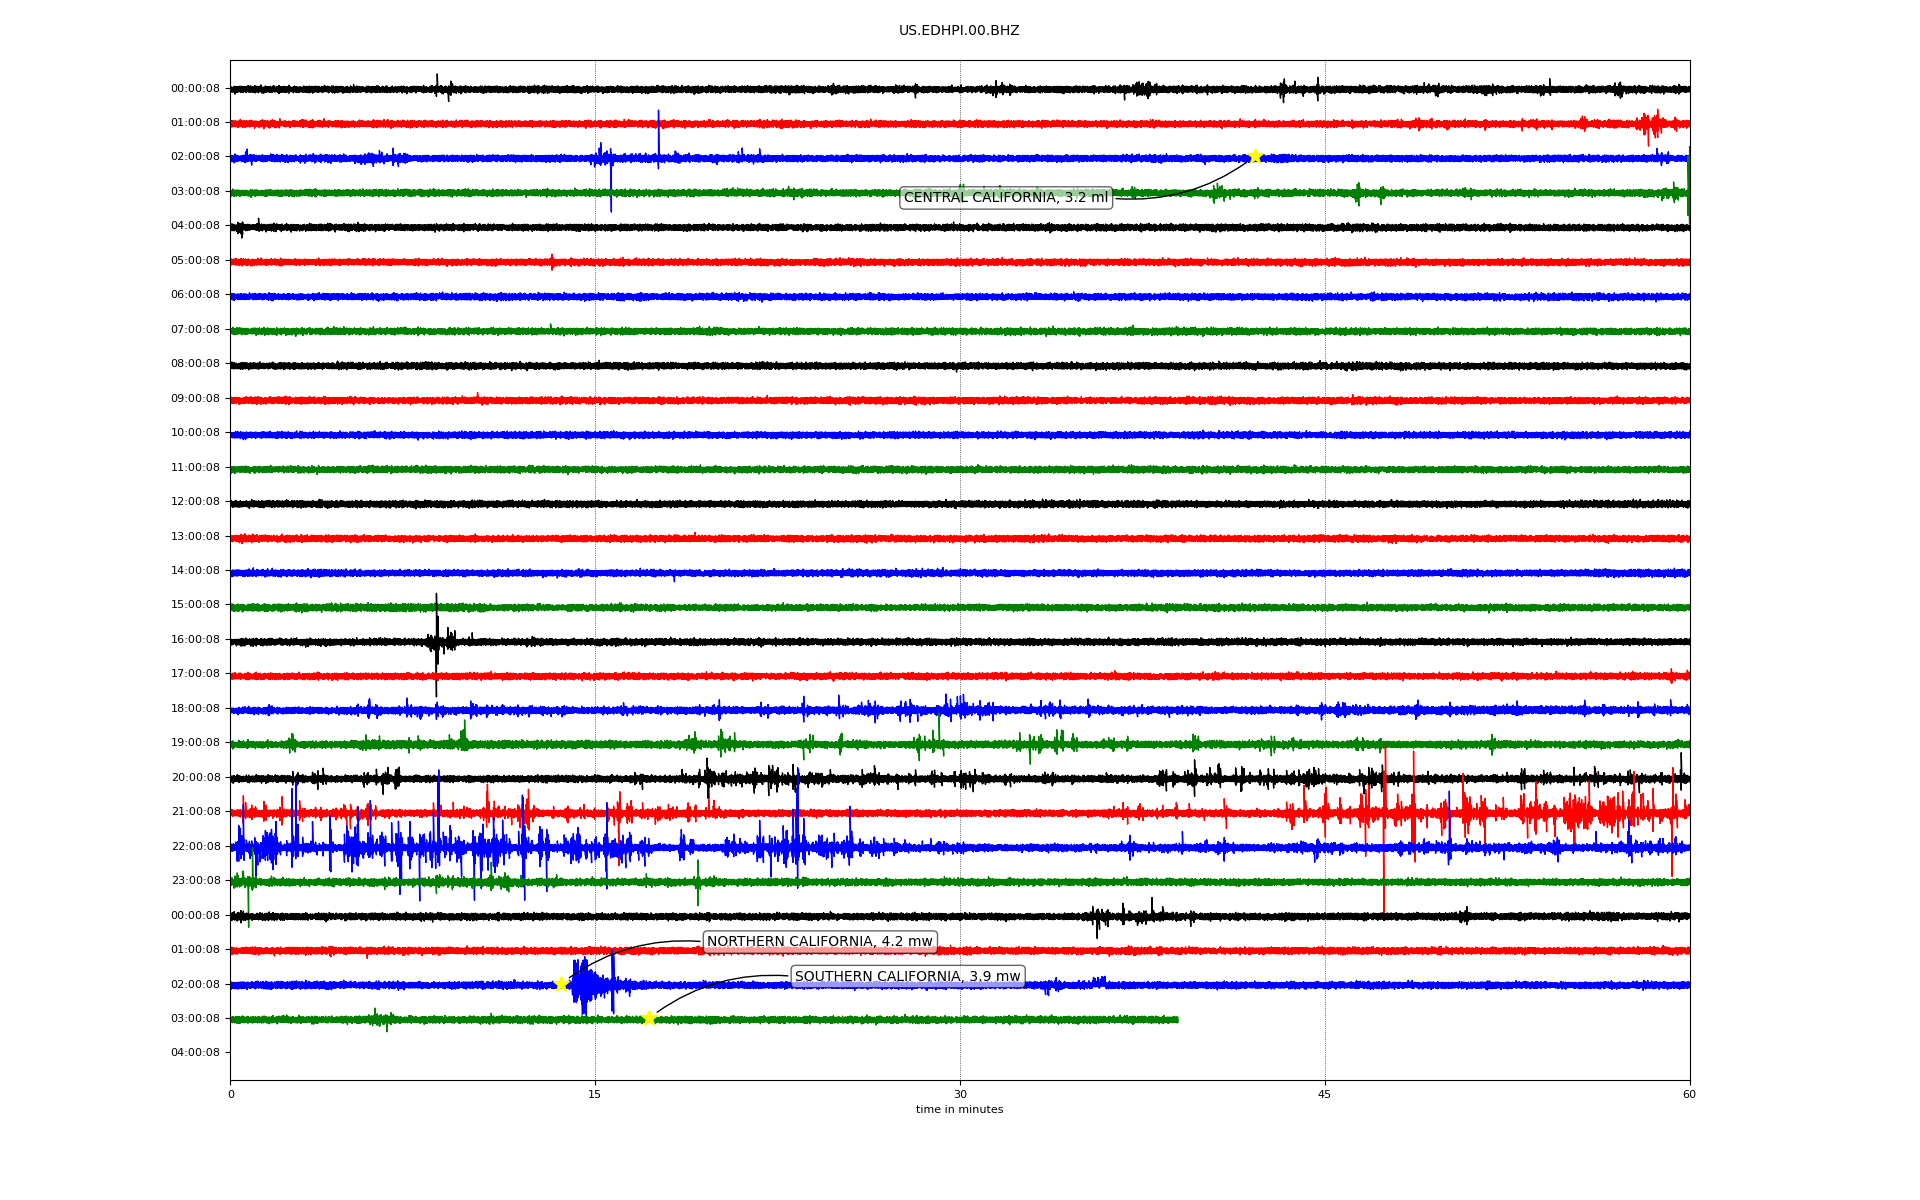The height and width of the screenshot is (1200, 1920).
Task: Click the NORTHERN CALIFORNIA, 4.2 mw label
Action: click(819, 941)
